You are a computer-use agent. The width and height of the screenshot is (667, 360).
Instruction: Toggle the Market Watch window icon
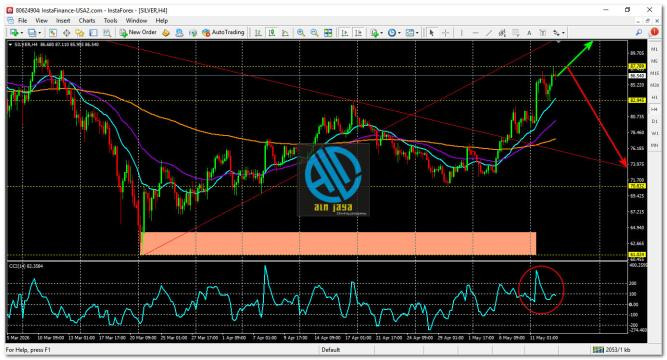pos(53,32)
